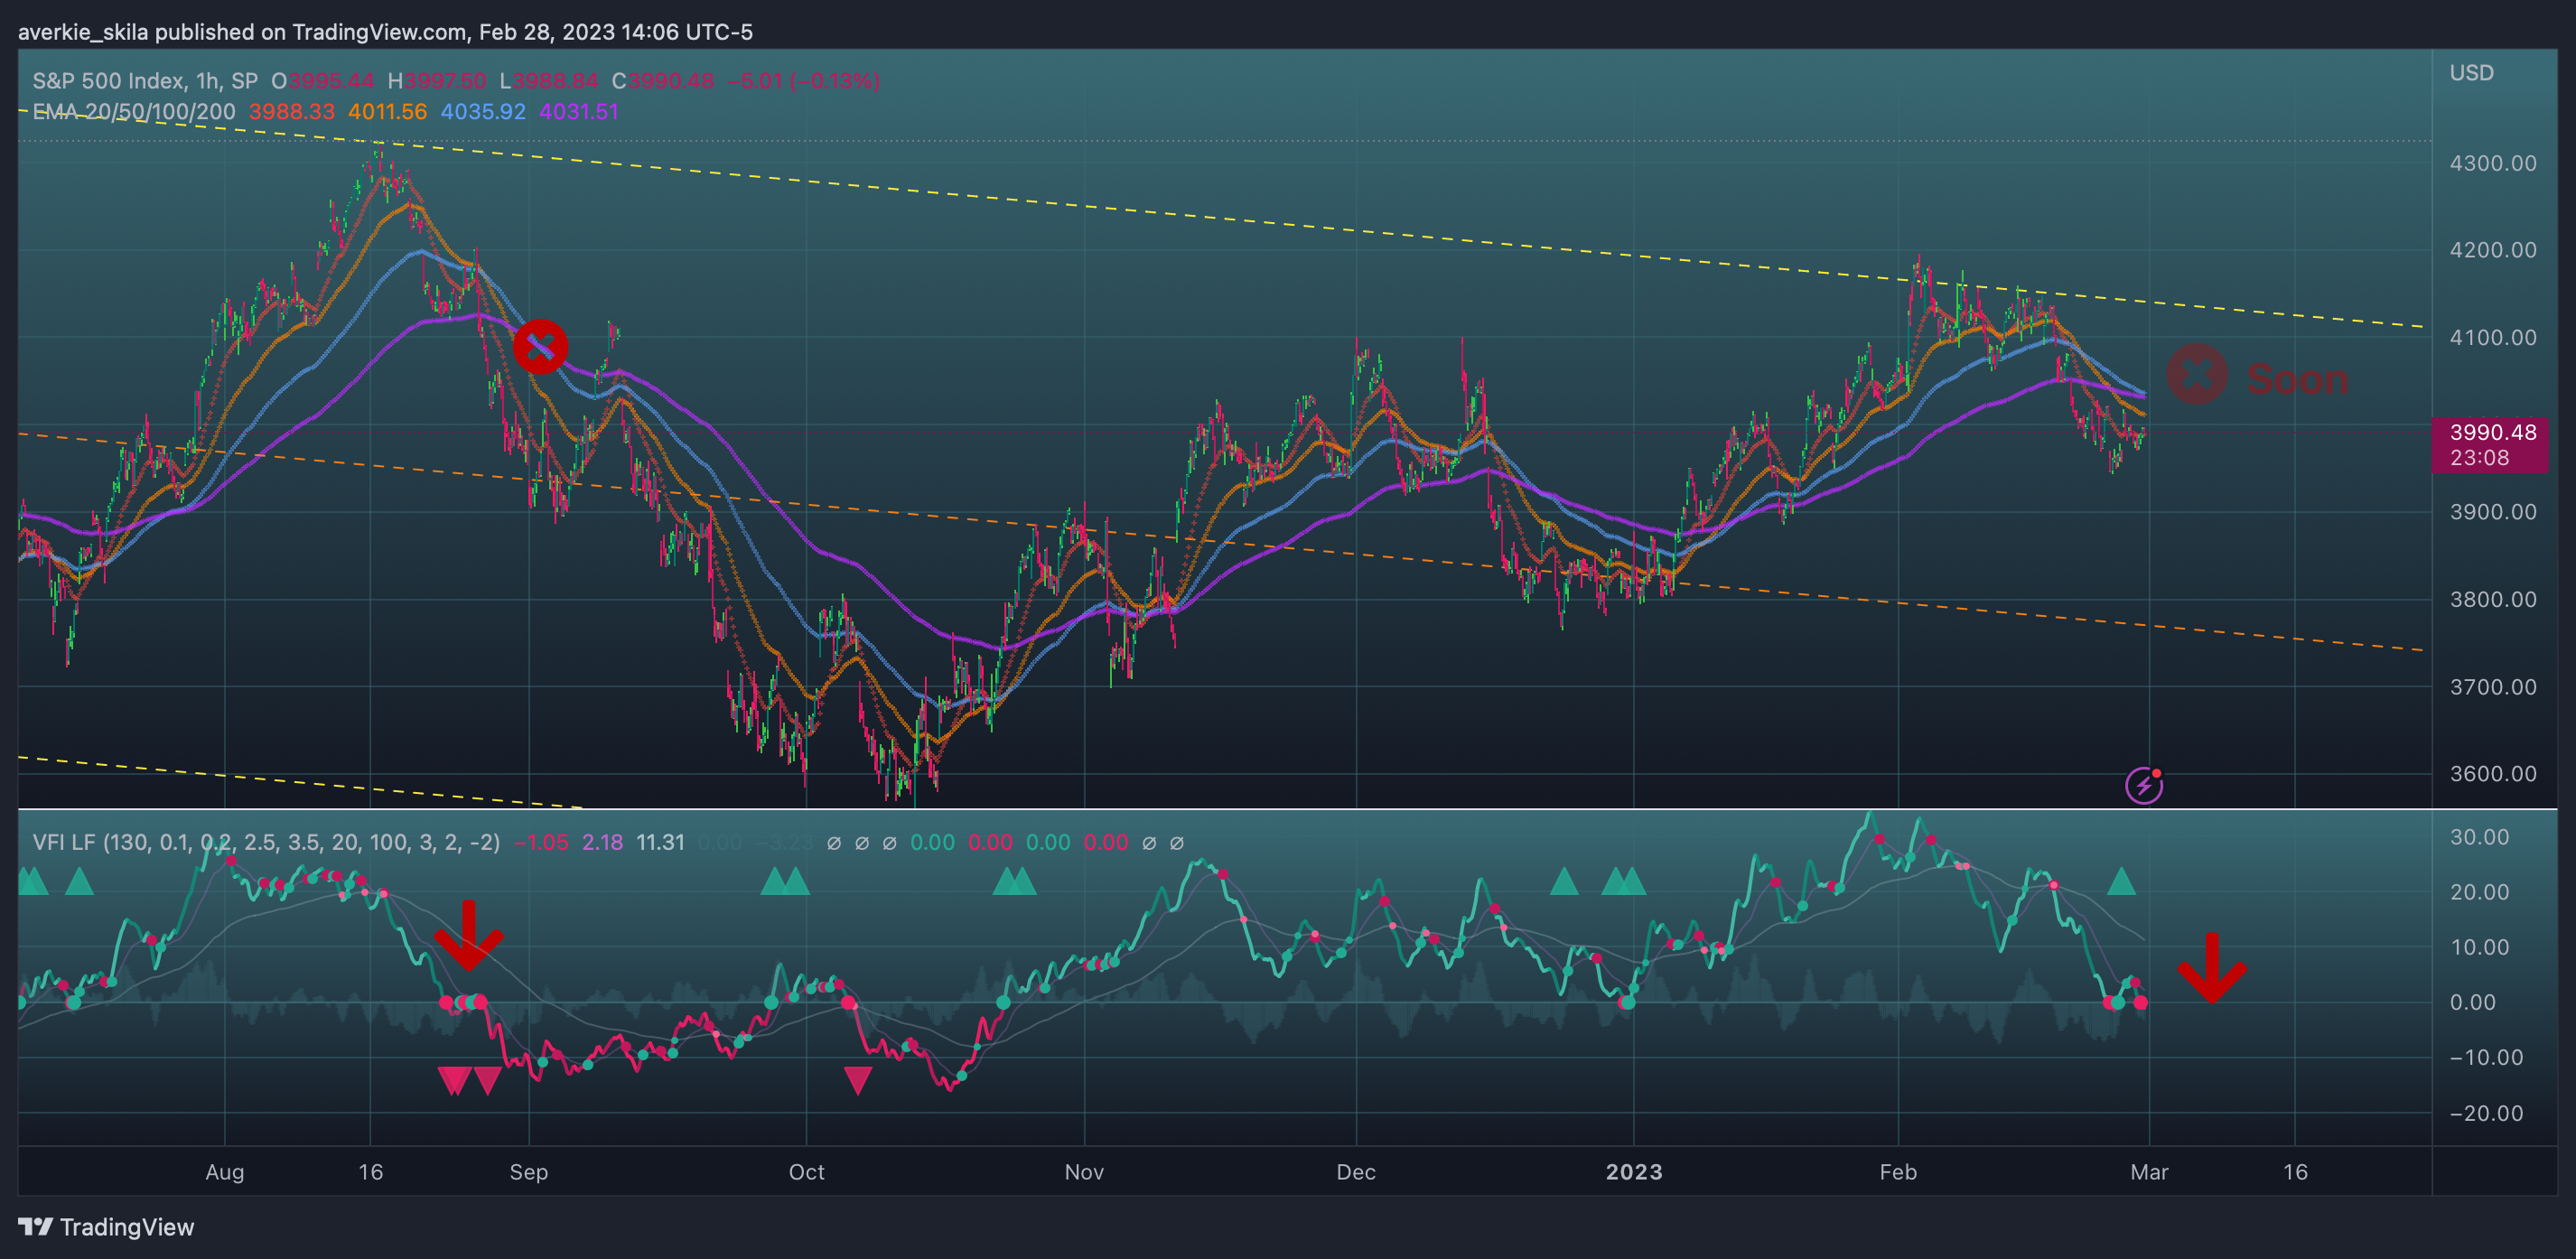Click the 3900.00 price scale label
The height and width of the screenshot is (1259, 2576).
tap(2493, 512)
